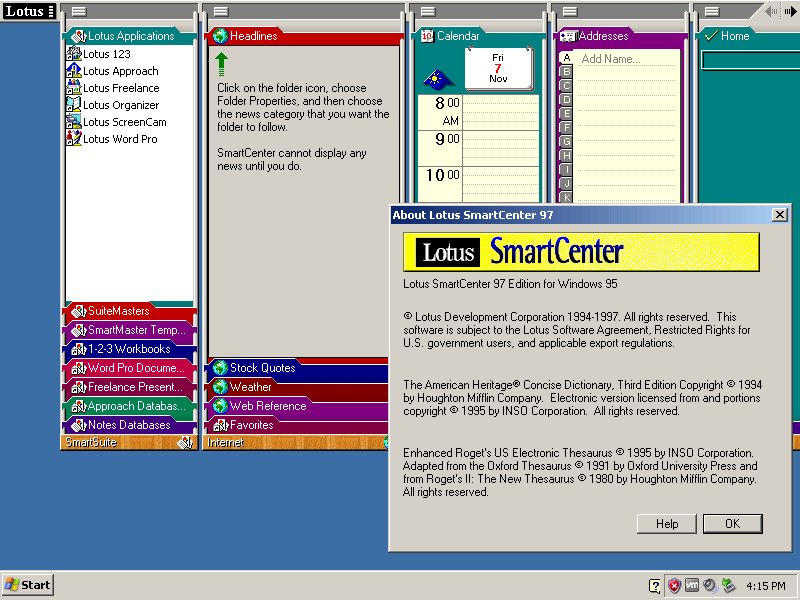Click the 4:15 PM clock
This screenshot has width=800, height=600.
766,586
